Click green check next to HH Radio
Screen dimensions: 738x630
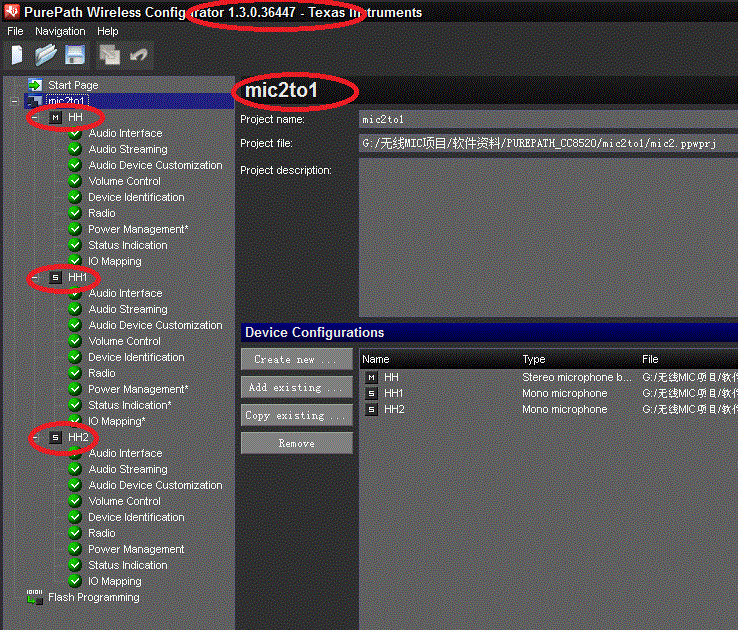click(x=74, y=213)
